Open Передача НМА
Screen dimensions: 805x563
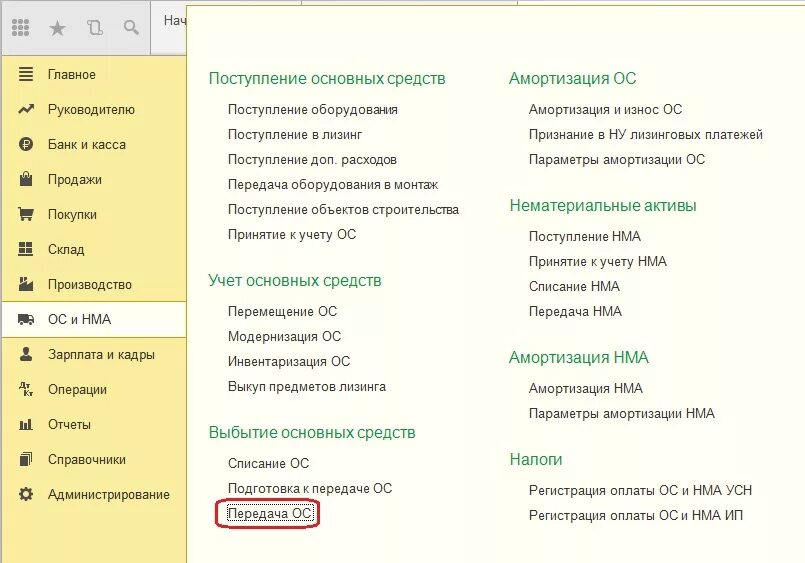(x=576, y=312)
